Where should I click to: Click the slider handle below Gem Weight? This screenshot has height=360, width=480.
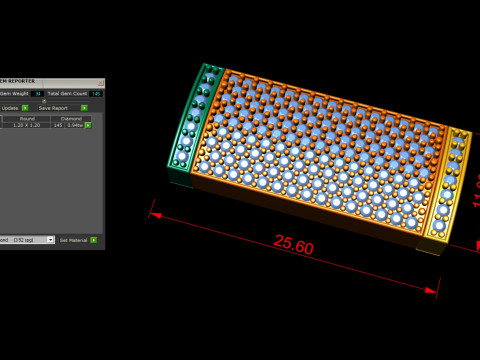[x=44, y=101]
